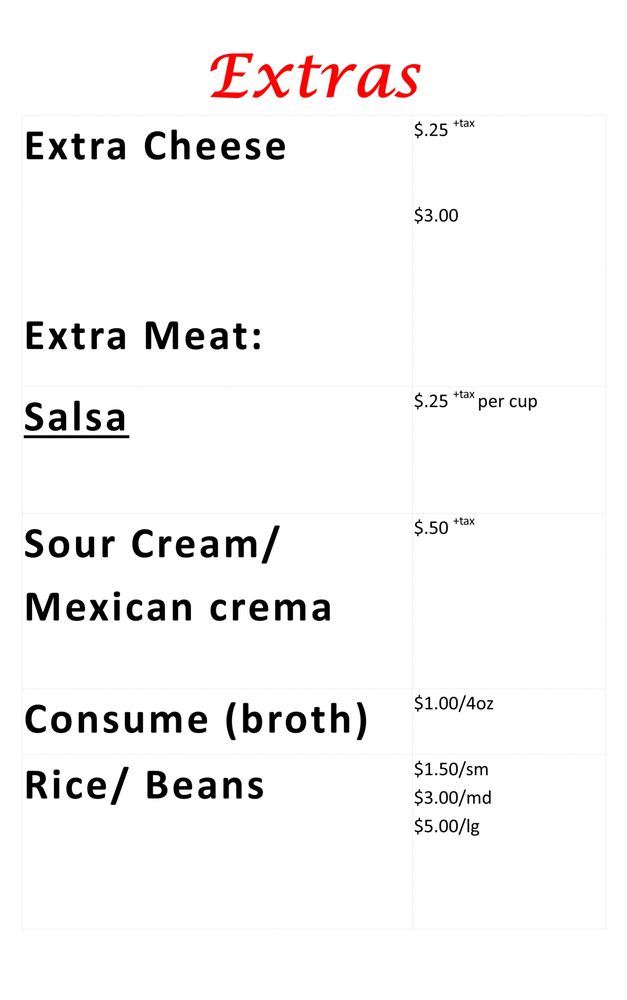Screen dimensions: 627x1000
Task: Click the +tax superscript beside $.50
Action: pyautogui.click(x=463, y=521)
